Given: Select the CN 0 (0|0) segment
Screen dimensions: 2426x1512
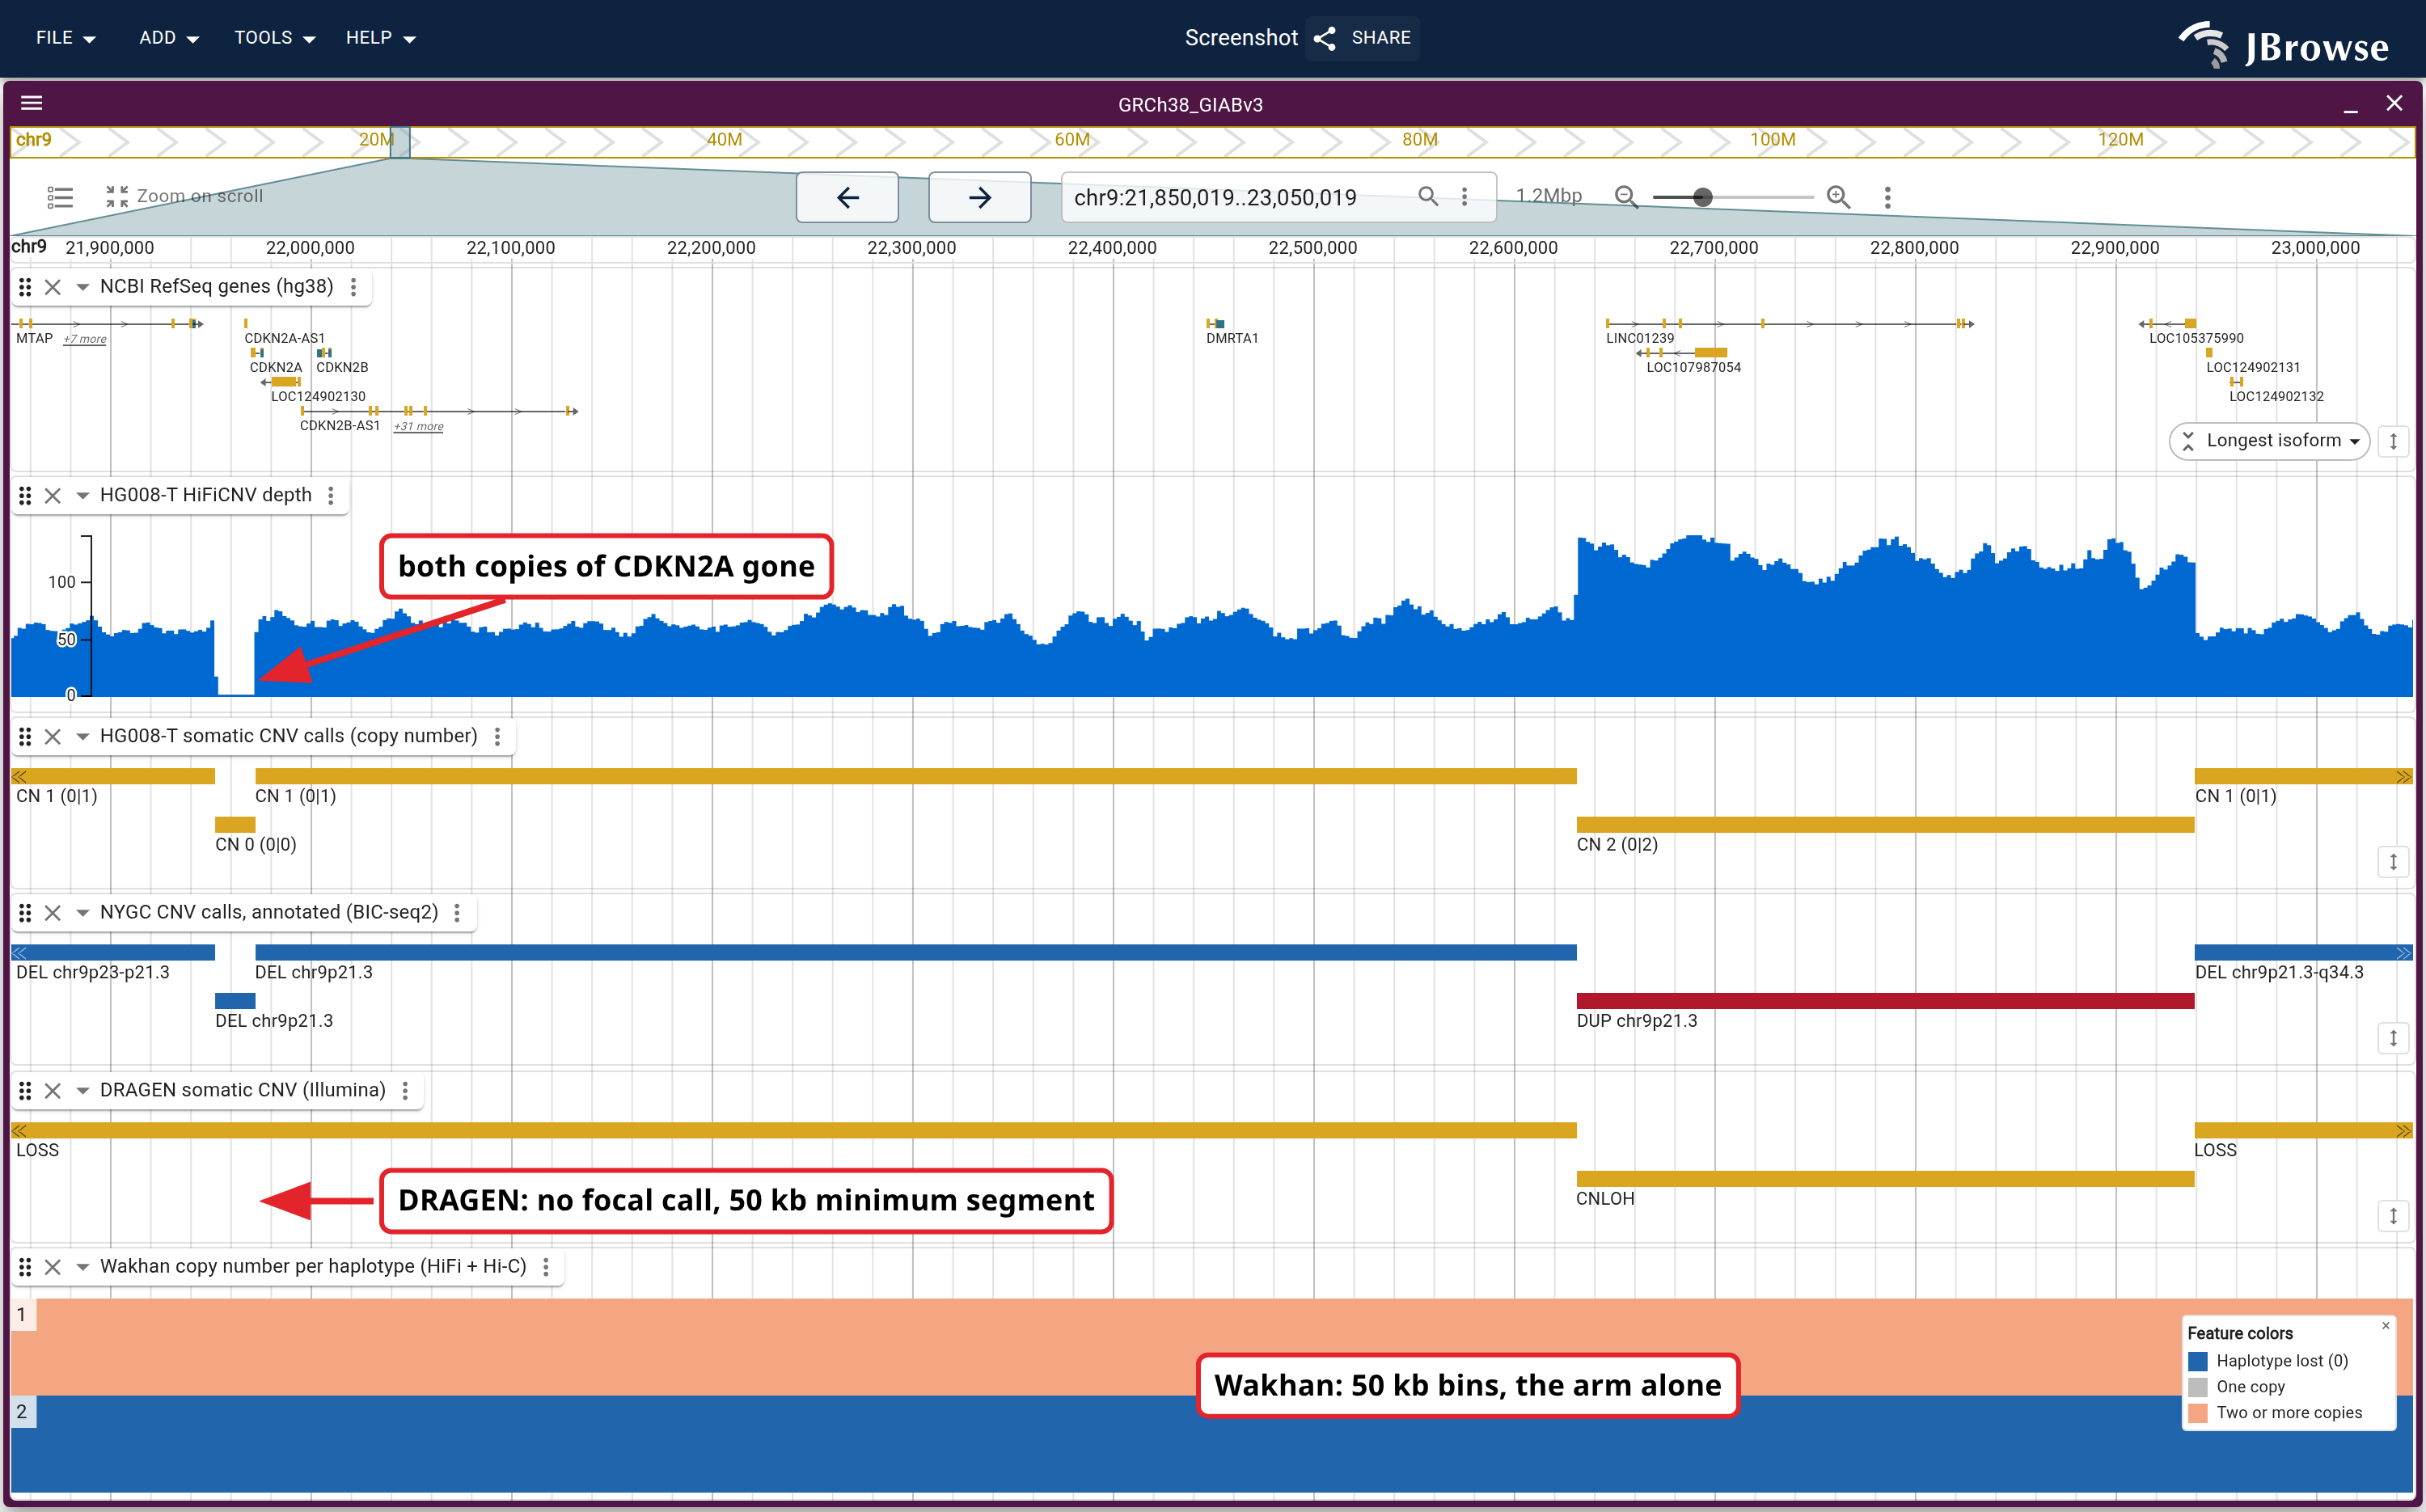Looking at the screenshot, I should (x=235, y=825).
